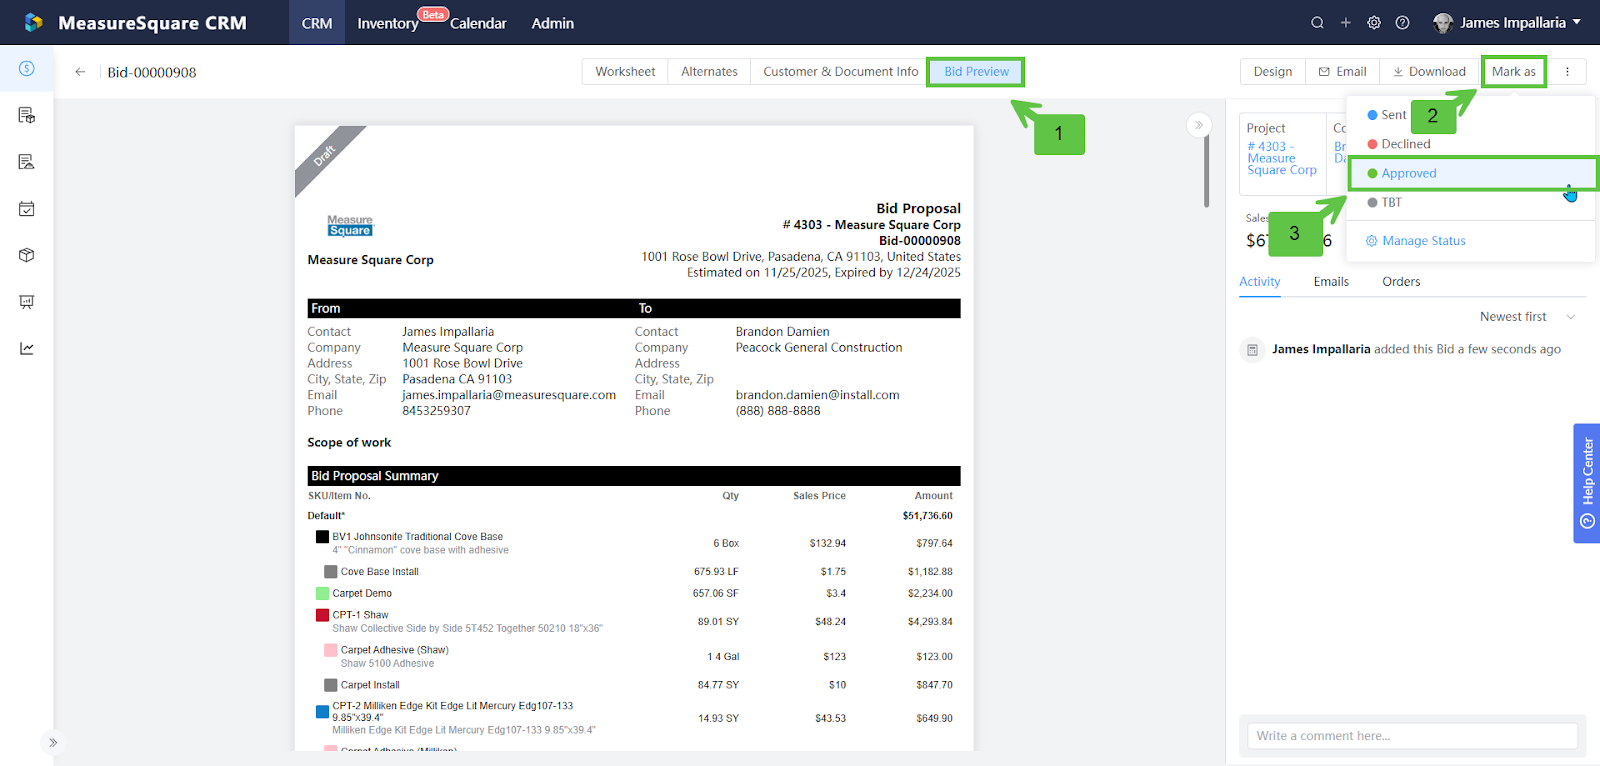This screenshot has width=1600, height=766.
Task: Click email brandon.damien@install.com
Action: [818, 395]
